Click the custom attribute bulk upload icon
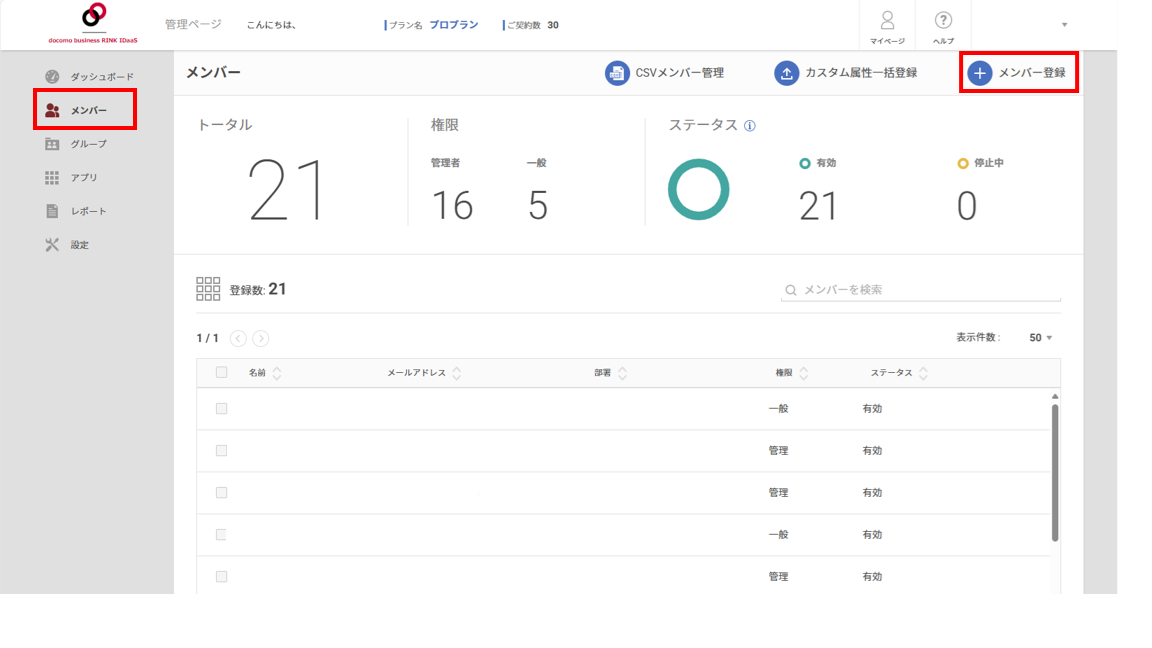 [787, 73]
